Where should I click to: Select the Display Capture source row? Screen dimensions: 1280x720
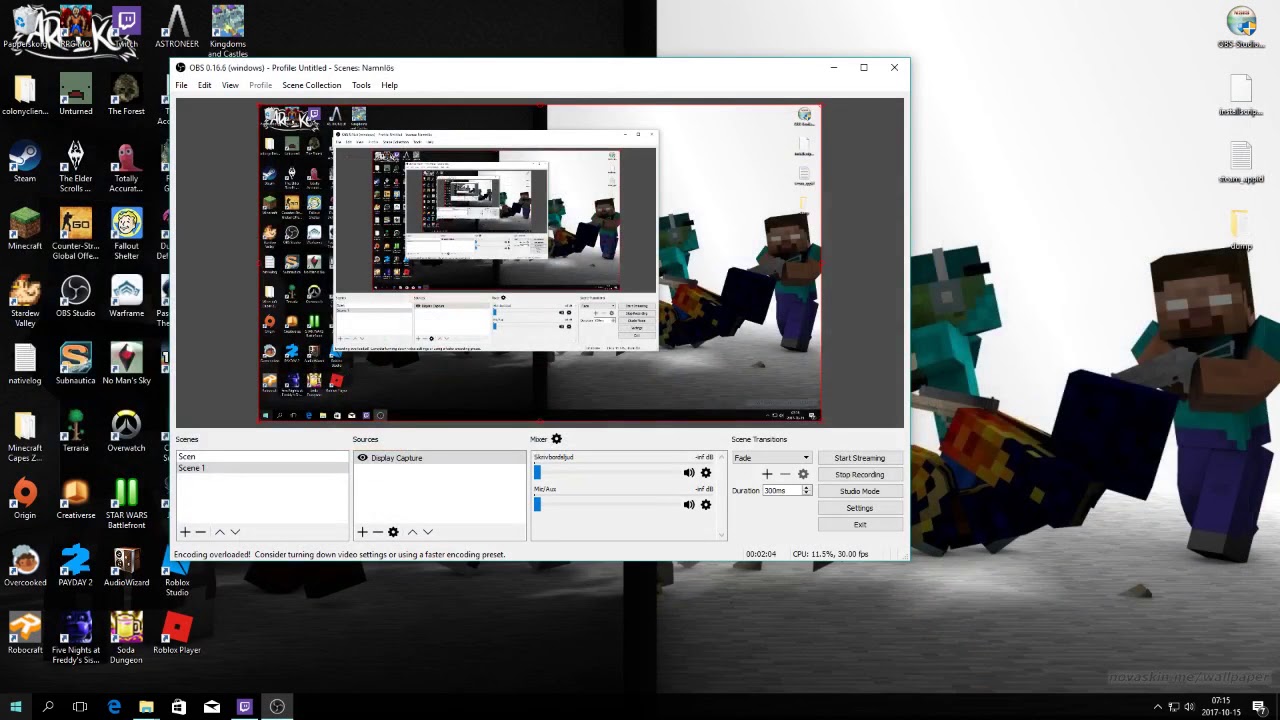[440, 458]
